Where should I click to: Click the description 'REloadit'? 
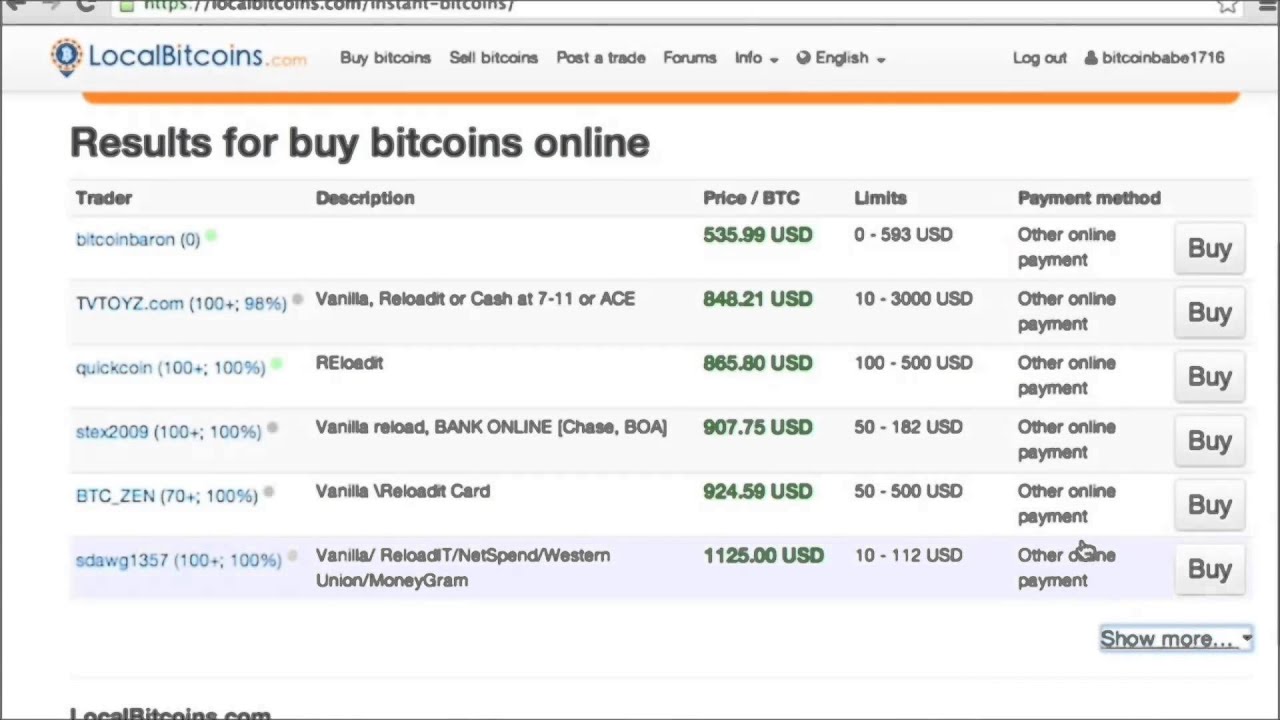click(349, 363)
